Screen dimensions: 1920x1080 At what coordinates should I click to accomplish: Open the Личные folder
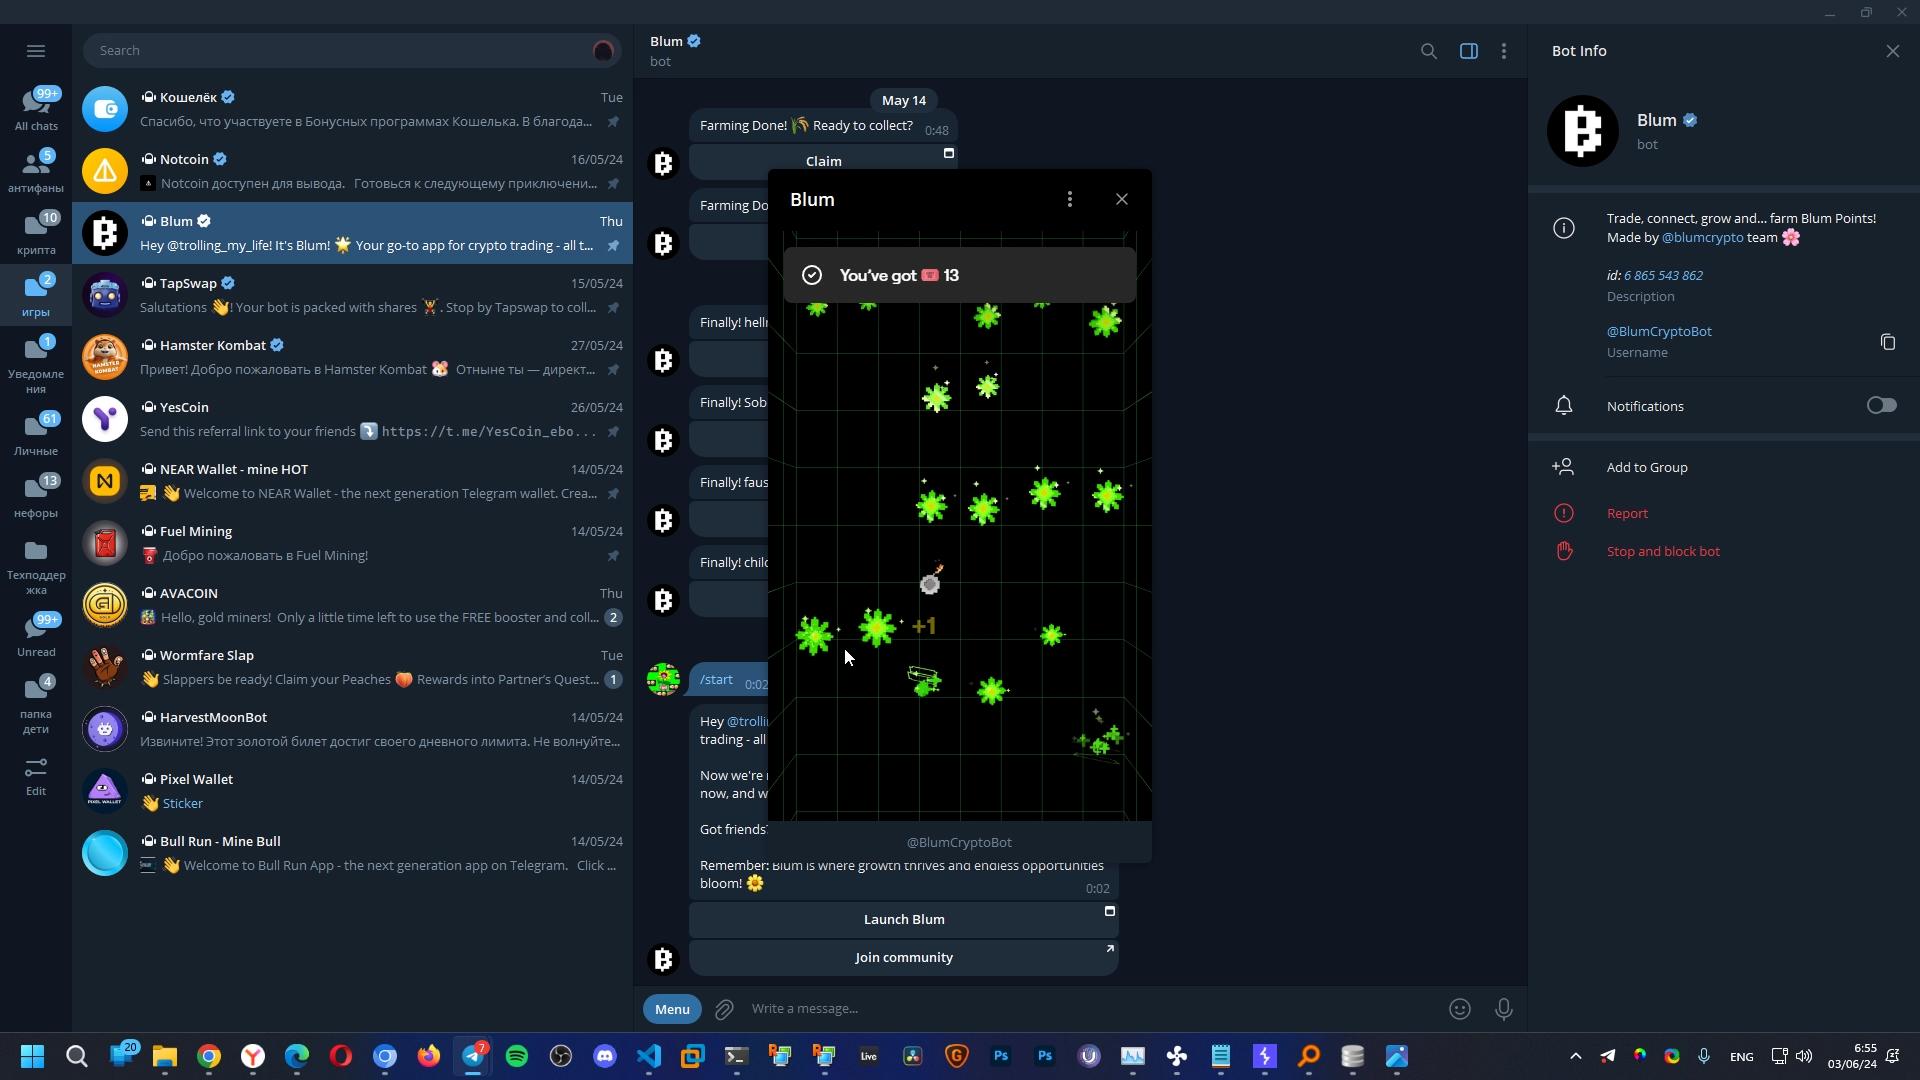click(x=36, y=434)
